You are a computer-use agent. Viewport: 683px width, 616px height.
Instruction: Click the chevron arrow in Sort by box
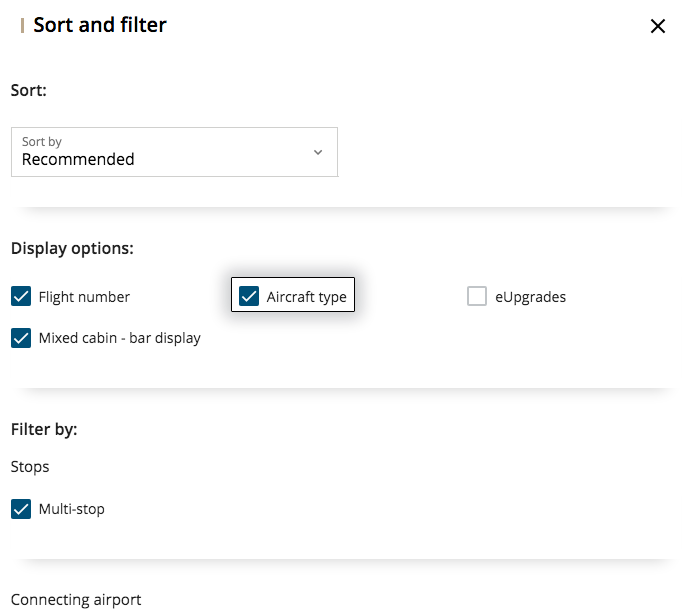click(x=318, y=152)
